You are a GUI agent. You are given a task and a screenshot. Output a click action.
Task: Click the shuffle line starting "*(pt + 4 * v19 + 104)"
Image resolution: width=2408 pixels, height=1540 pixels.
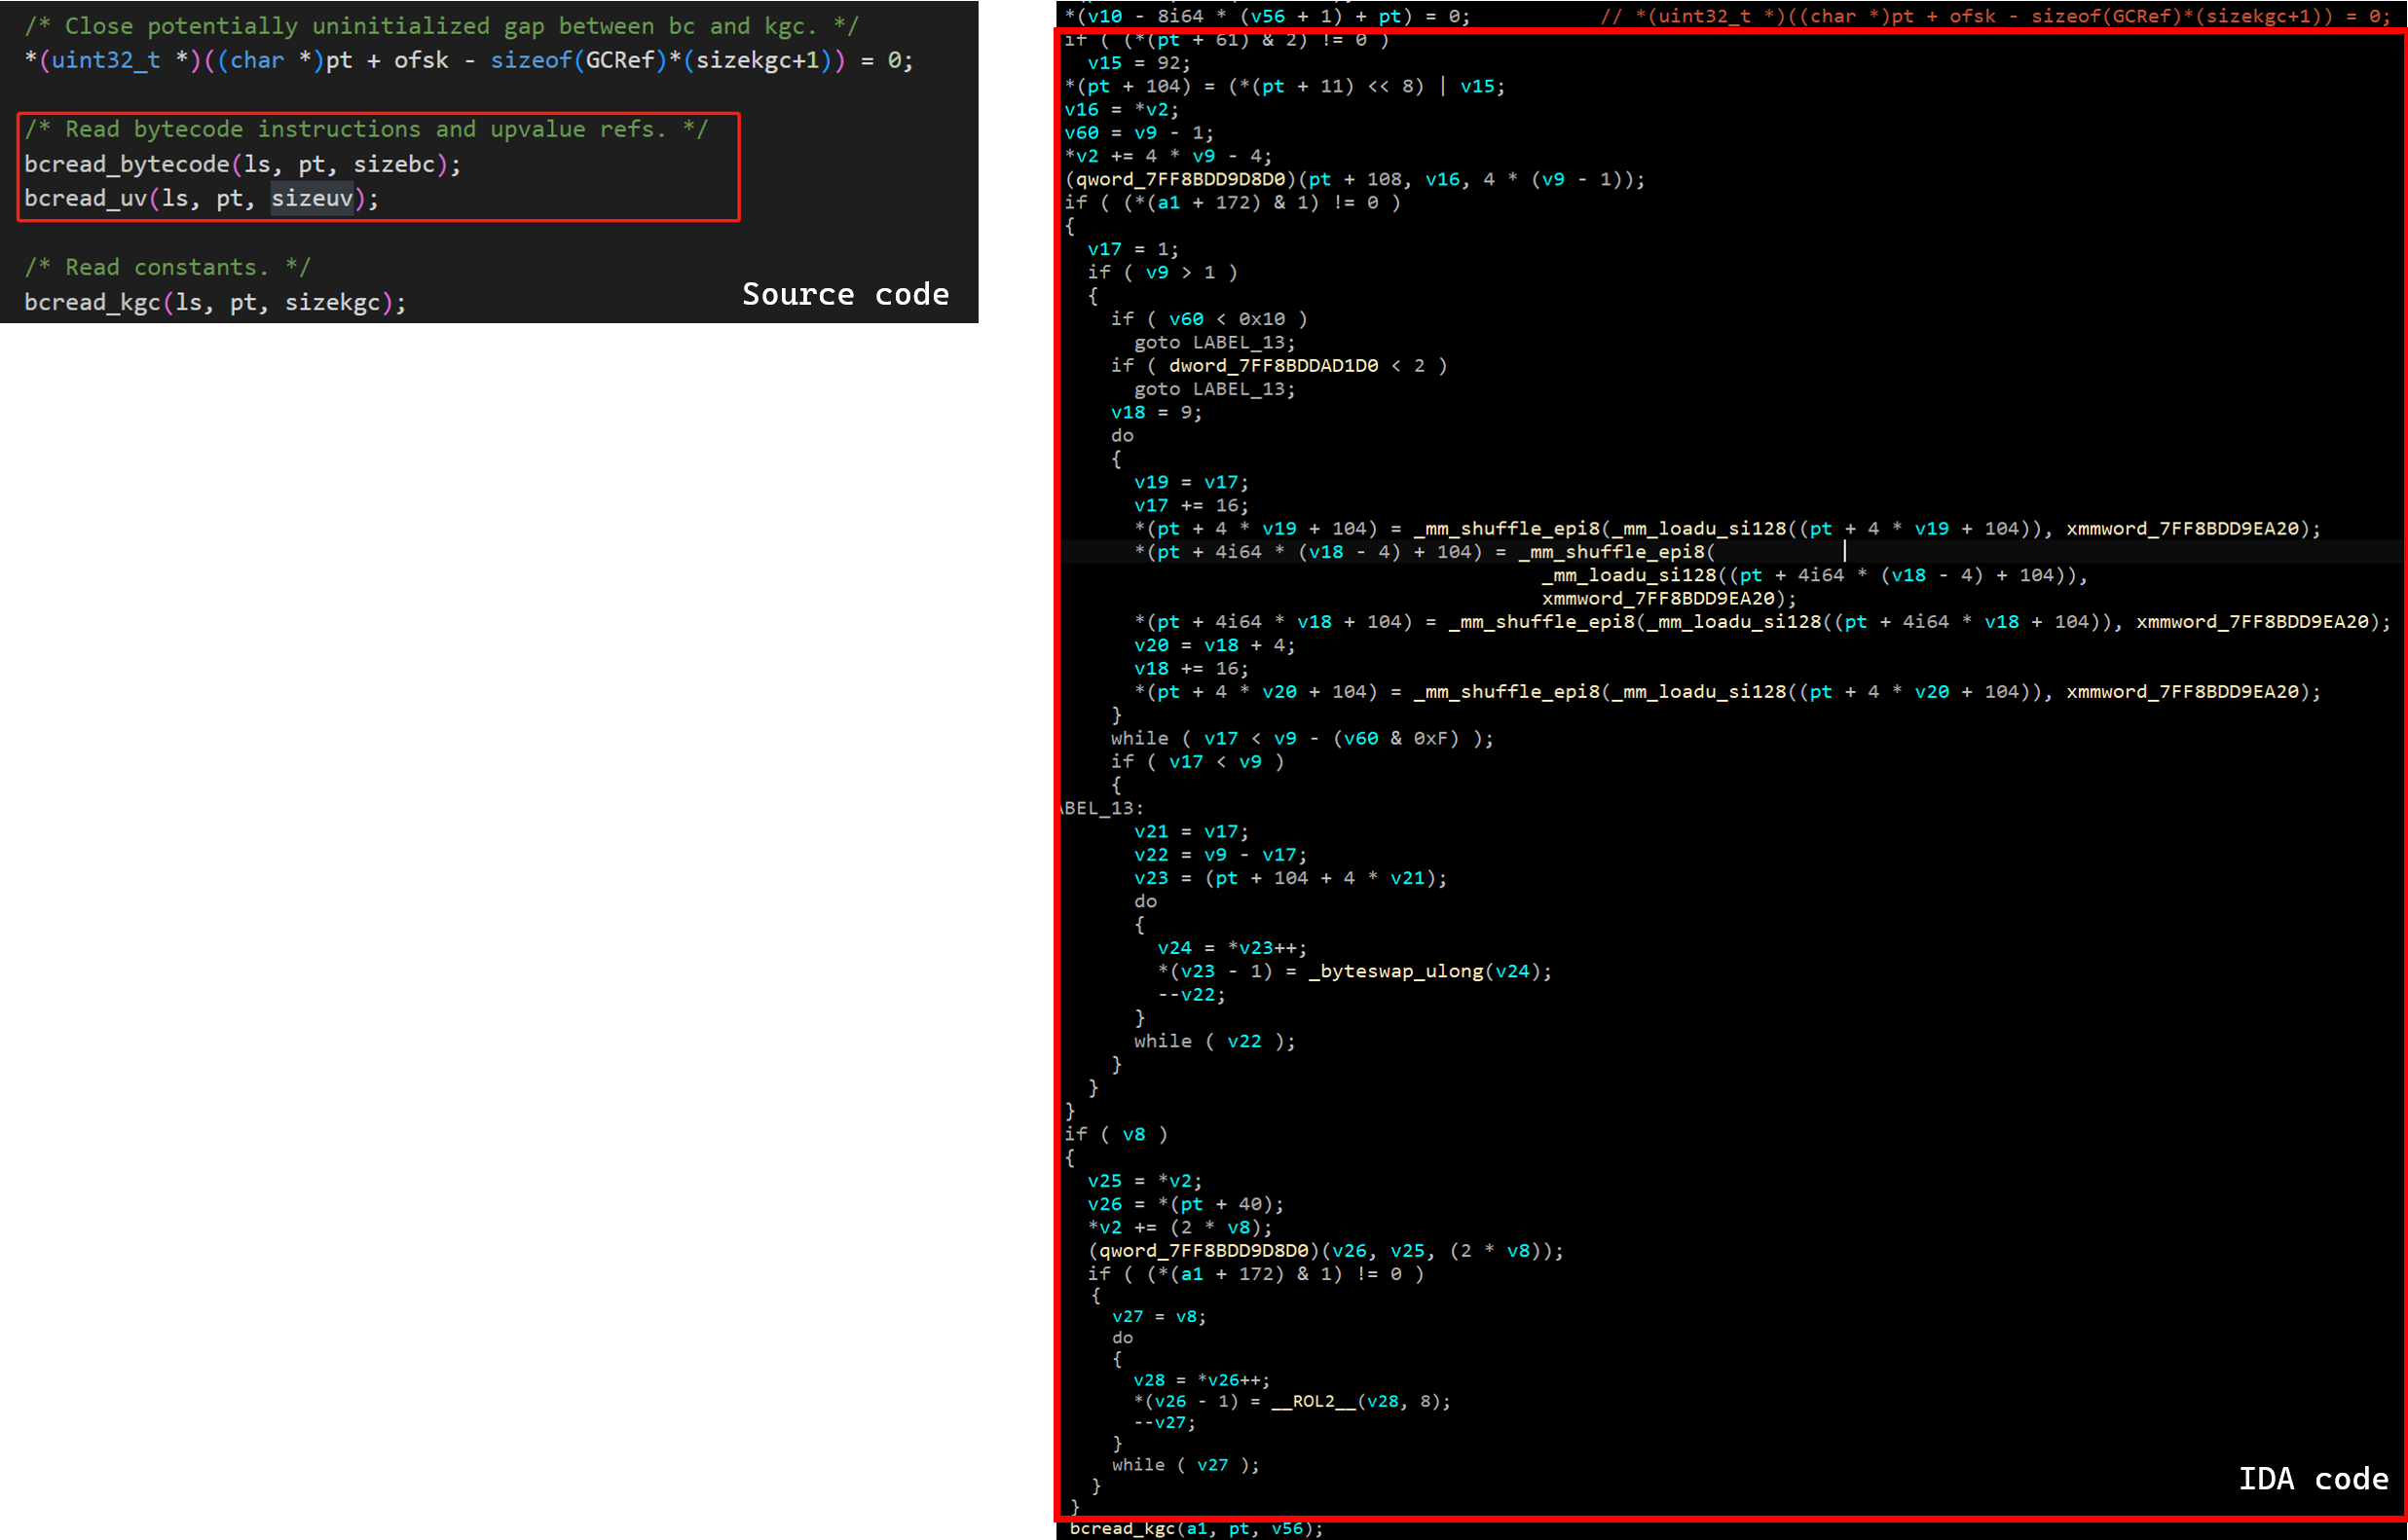pyautogui.click(x=1728, y=529)
